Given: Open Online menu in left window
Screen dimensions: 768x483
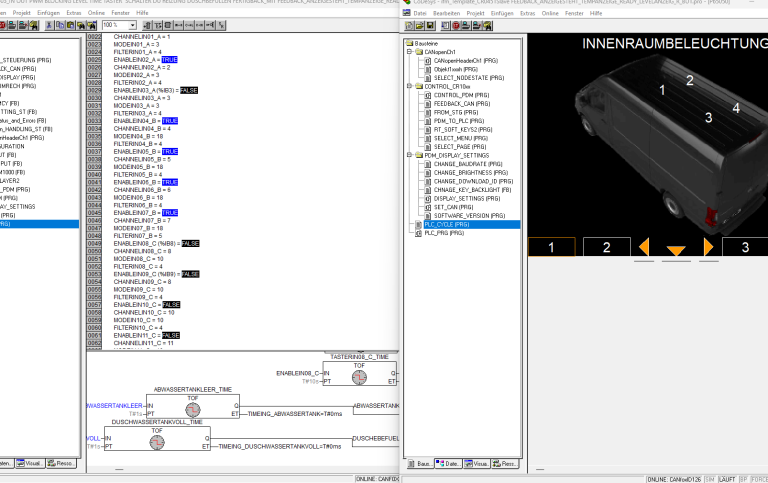Looking at the screenshot, I should click(96, 13).
